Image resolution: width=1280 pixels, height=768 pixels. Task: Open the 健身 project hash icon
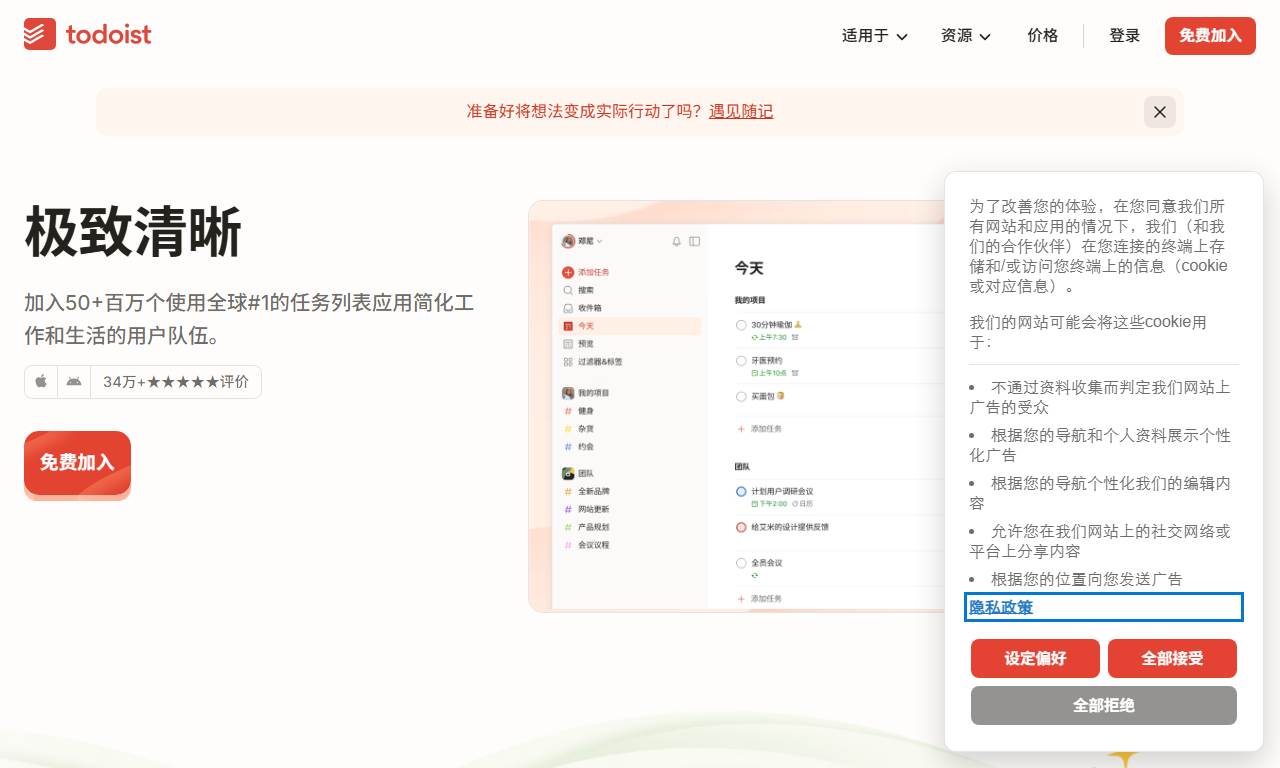(568, 411)
